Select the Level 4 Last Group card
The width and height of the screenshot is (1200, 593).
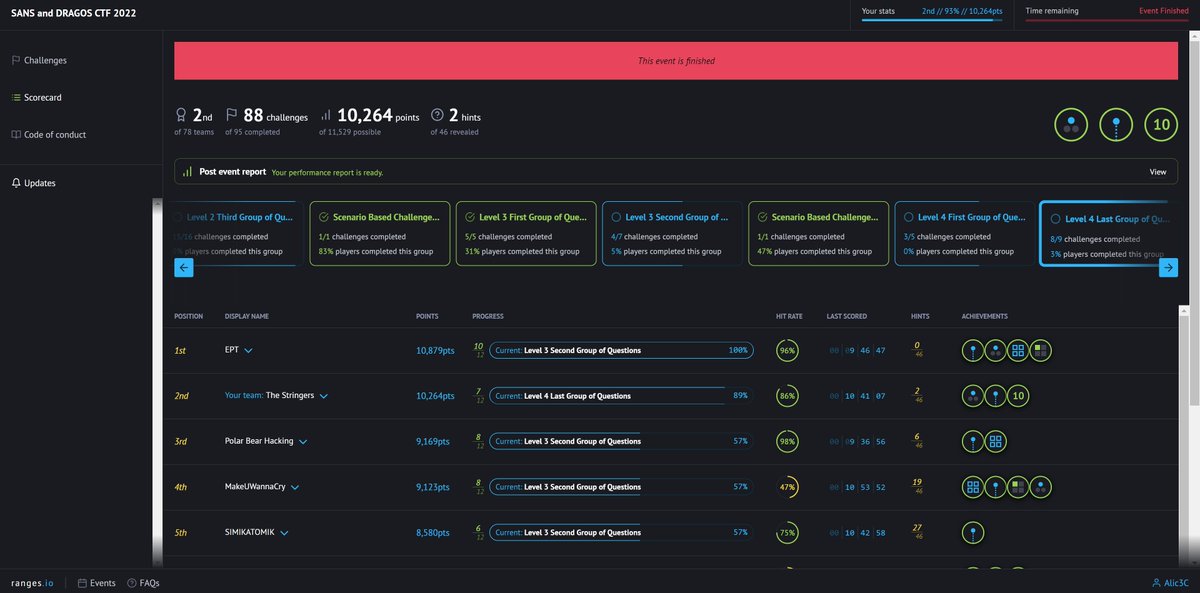[x=1109, y=235]
